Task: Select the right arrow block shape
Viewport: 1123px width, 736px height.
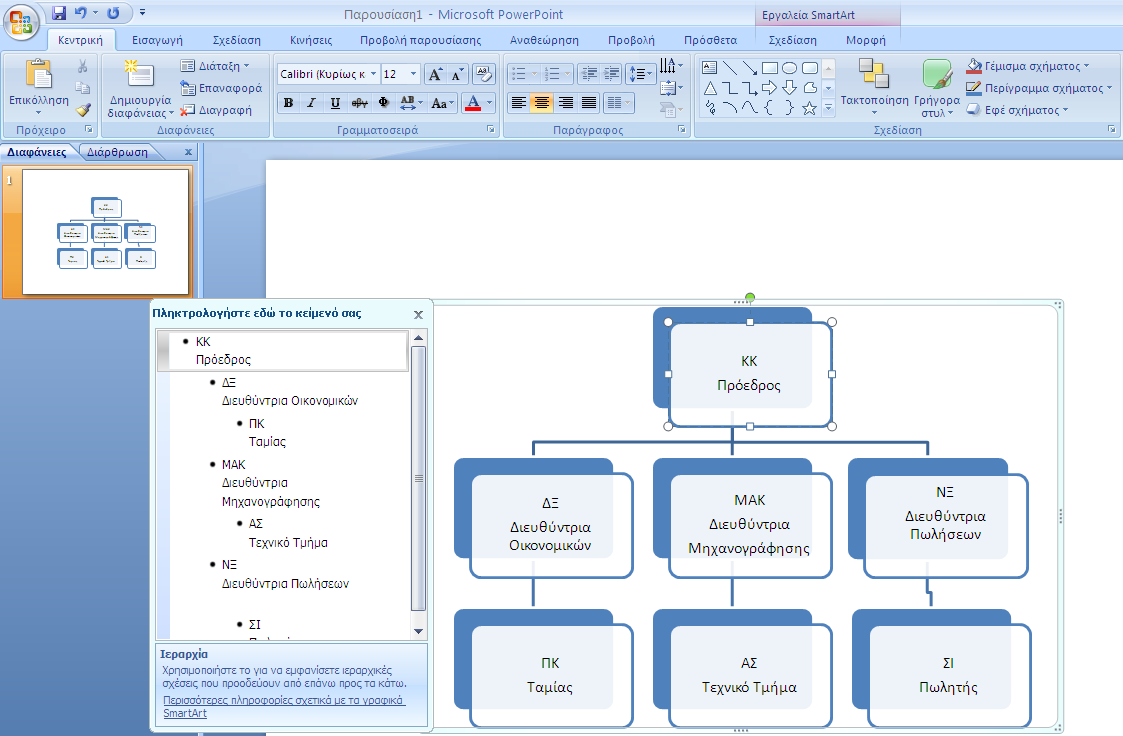Action: tap(770, 88)
